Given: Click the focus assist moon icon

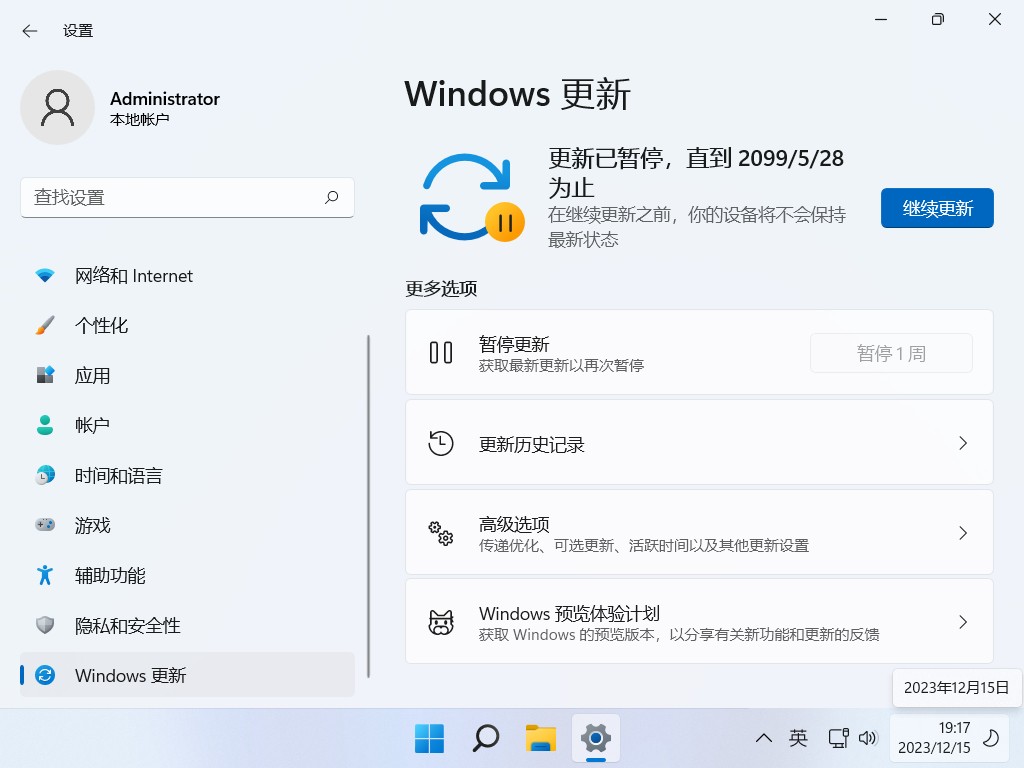Looking at the screenshot, I should coord(991,738).
